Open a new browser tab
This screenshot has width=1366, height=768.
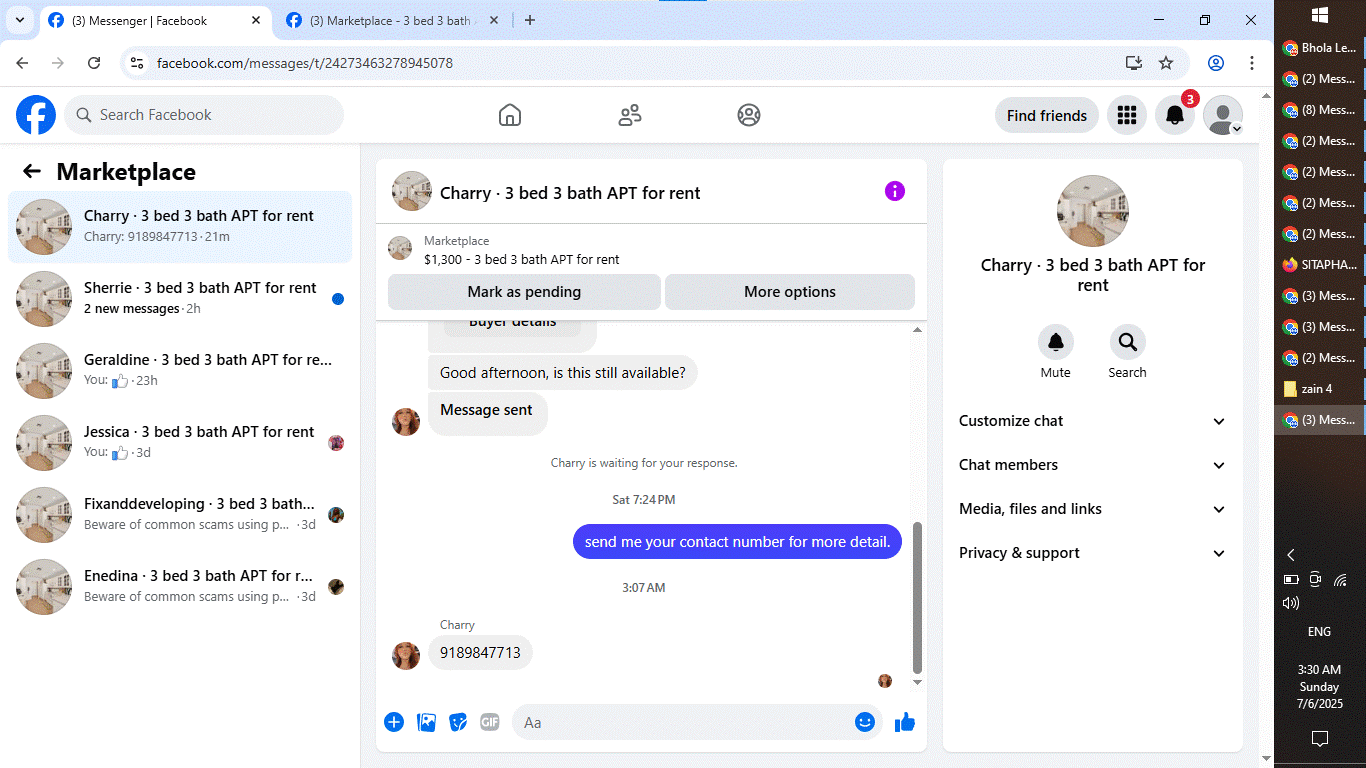point(530,20)
